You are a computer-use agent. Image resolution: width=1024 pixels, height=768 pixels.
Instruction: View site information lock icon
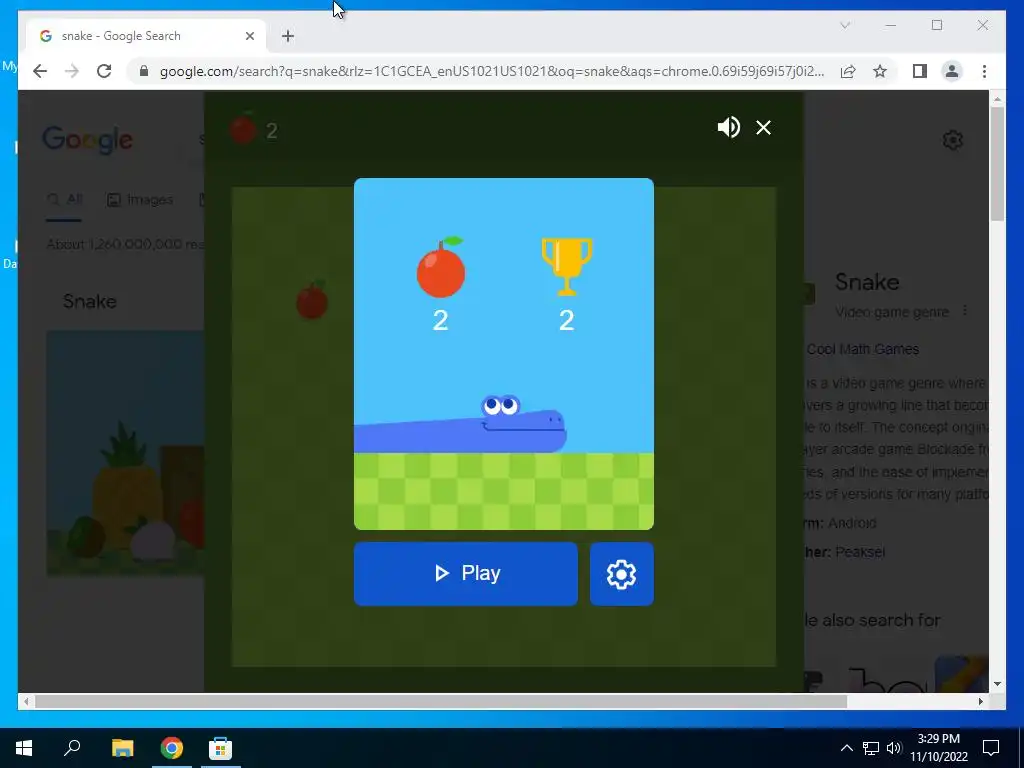[x=144, y=71]
